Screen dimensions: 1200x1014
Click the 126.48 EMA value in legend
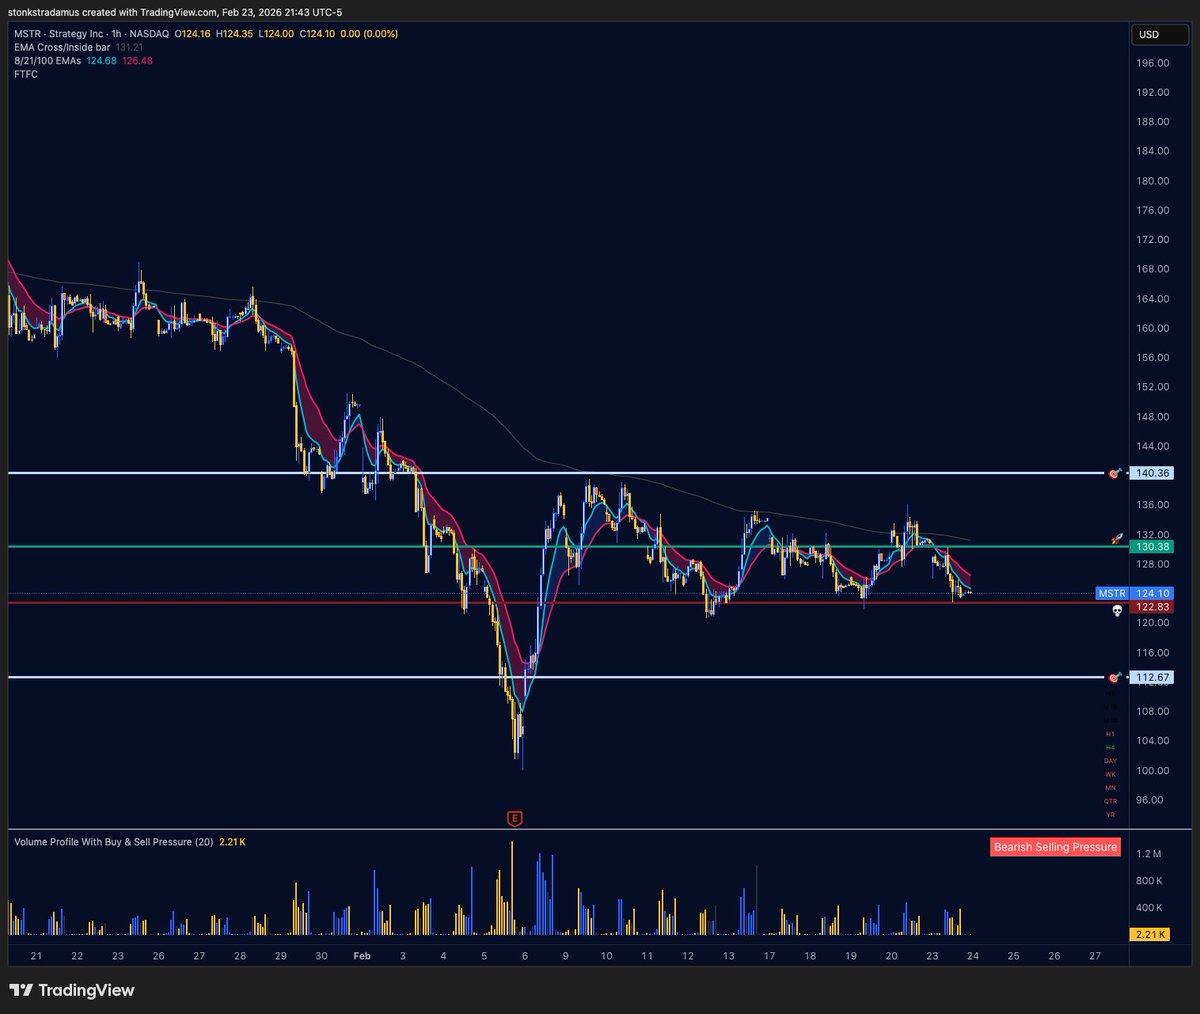point(137,61)
